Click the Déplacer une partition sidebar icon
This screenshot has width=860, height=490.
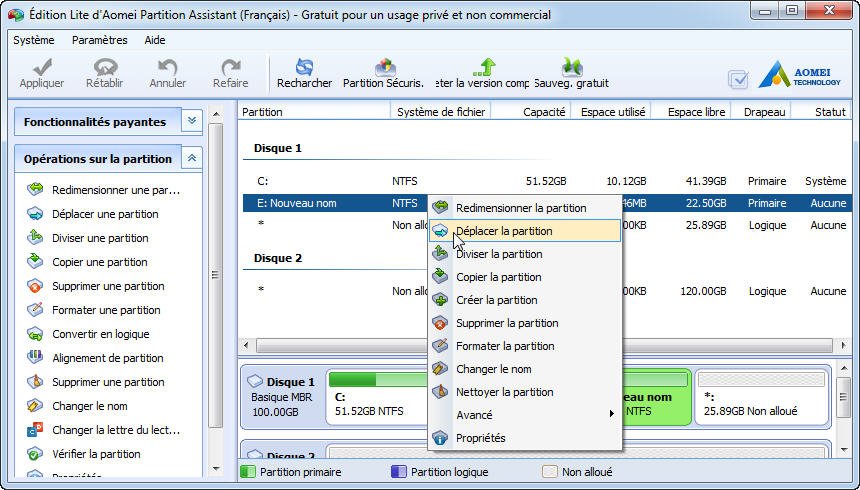[35, 214]
